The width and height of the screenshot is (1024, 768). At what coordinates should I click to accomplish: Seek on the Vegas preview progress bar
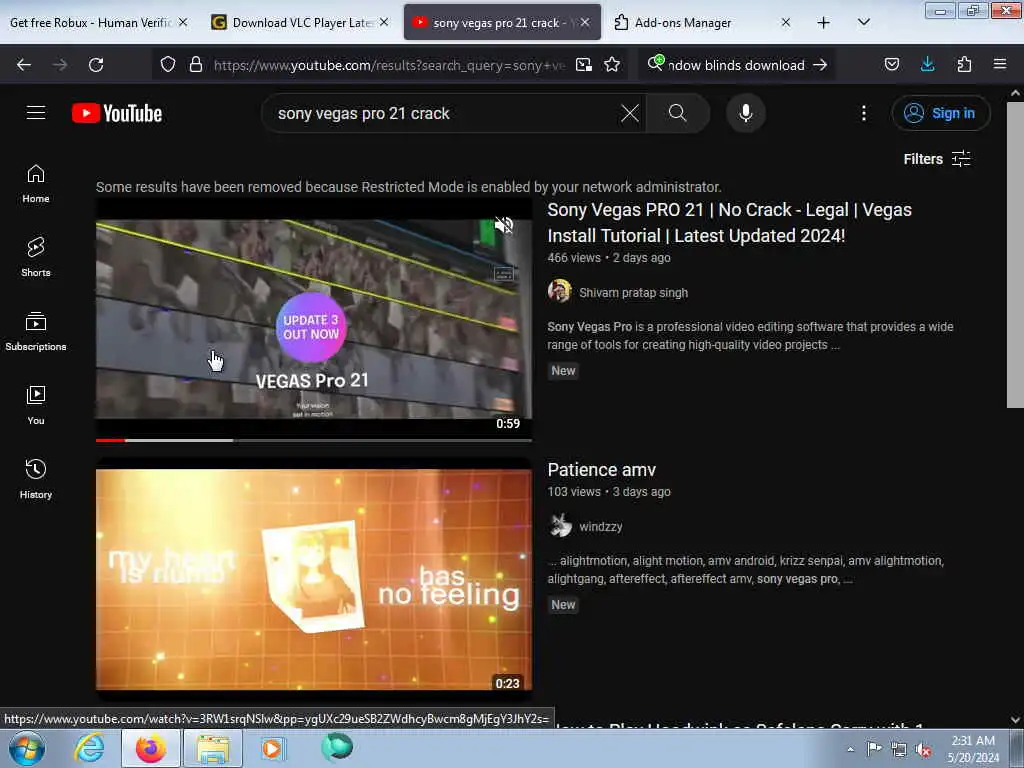coord(313,440)
